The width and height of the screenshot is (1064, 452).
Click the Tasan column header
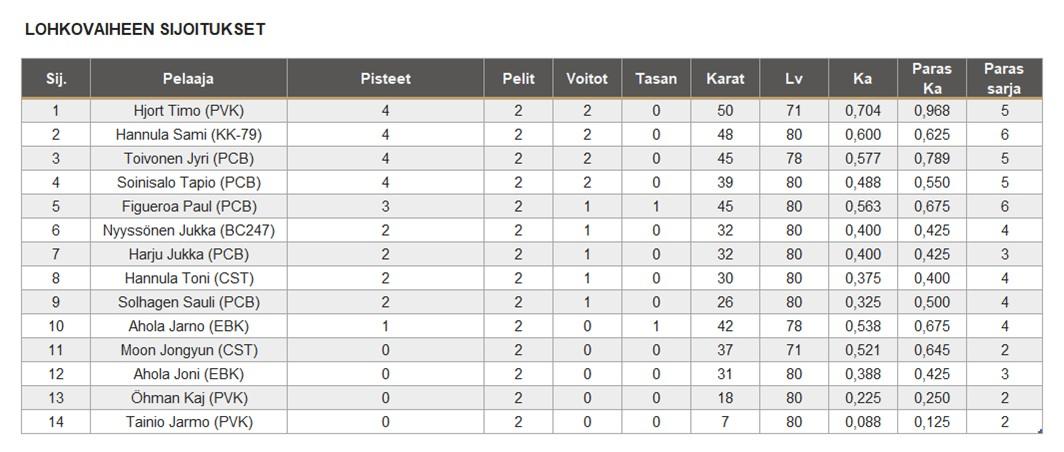tap(656, 79)
